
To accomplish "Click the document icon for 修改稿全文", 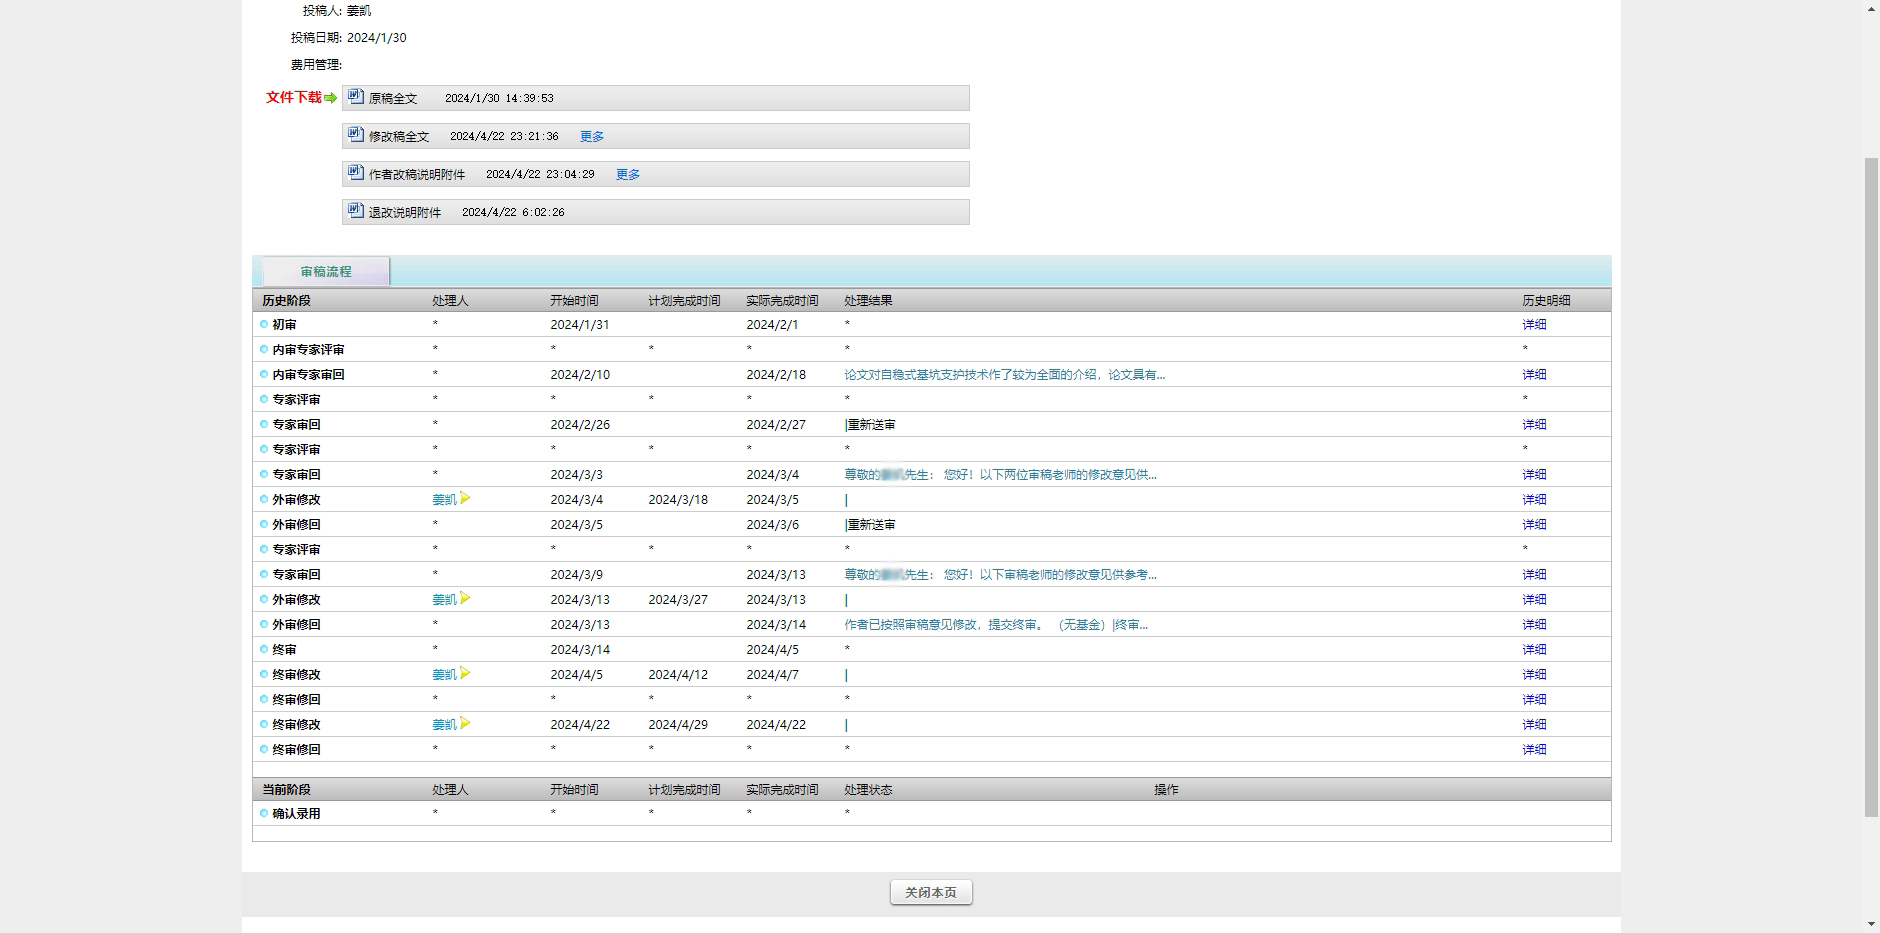I will coord(355,134).
